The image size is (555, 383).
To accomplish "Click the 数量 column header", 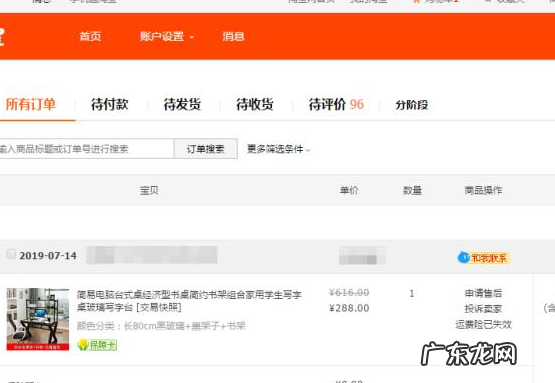I will [x=412, y=190].
